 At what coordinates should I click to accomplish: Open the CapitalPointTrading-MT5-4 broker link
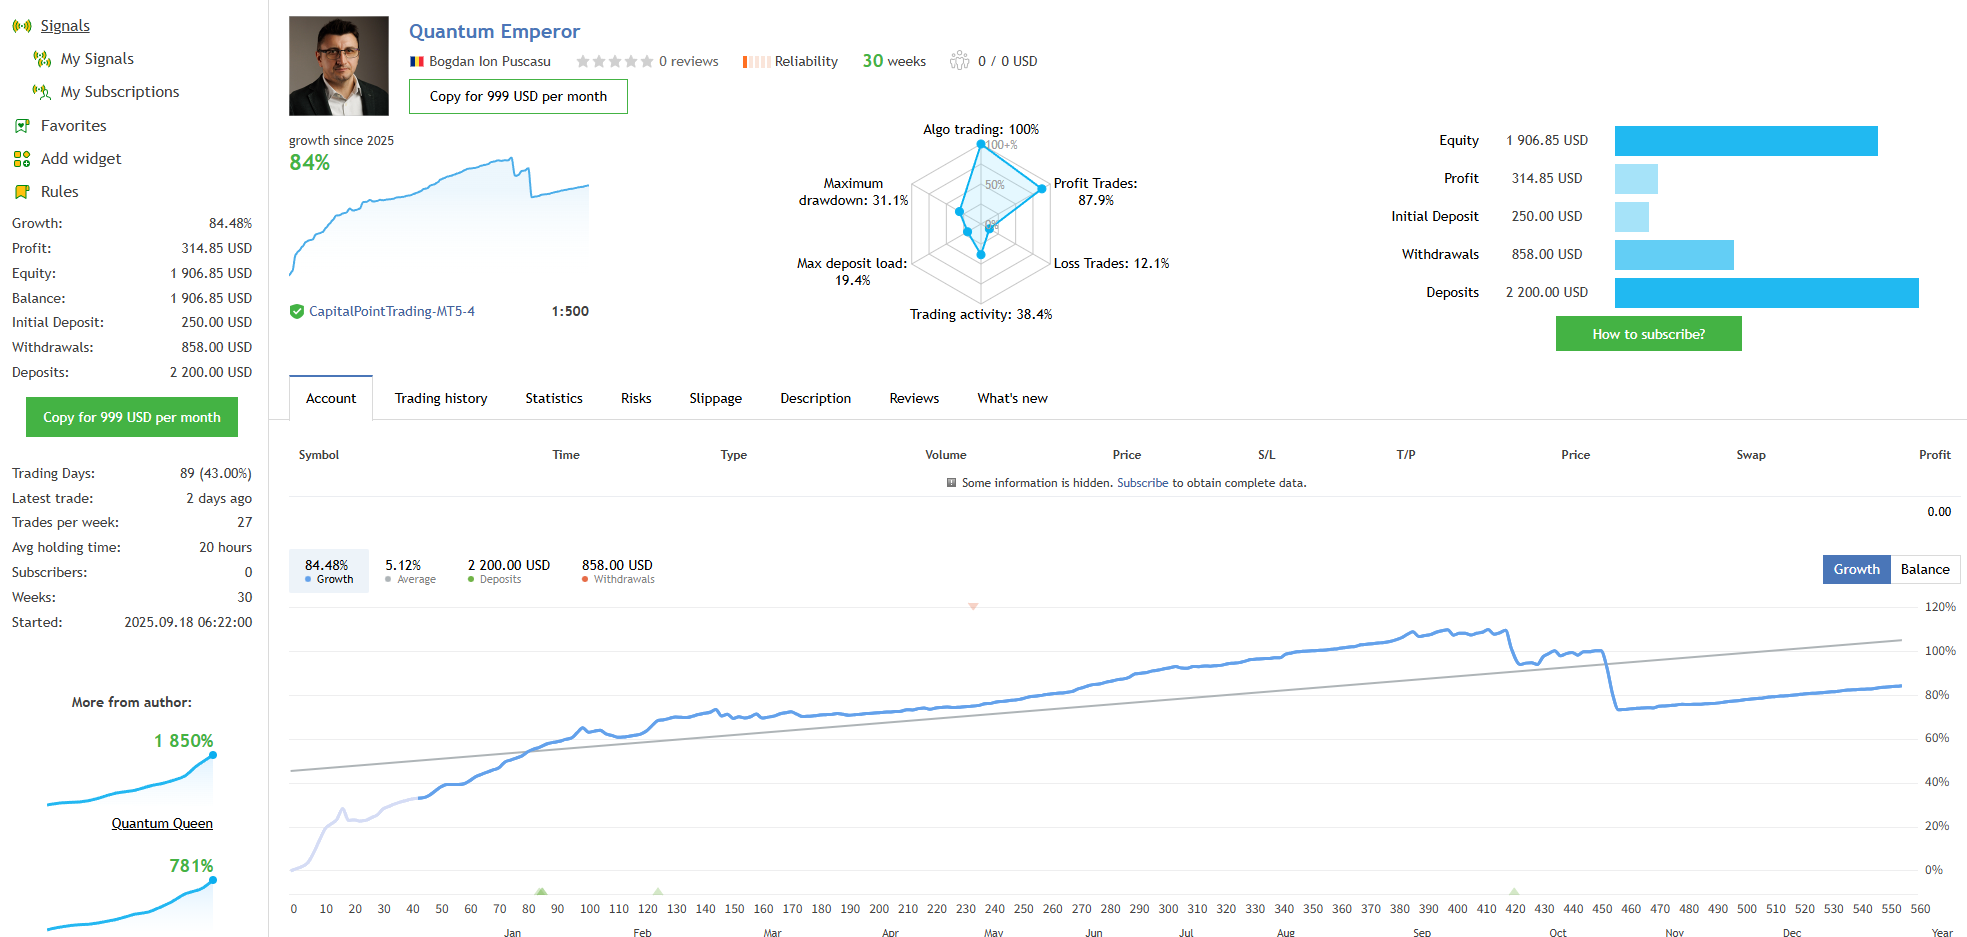tap(391, 312)
